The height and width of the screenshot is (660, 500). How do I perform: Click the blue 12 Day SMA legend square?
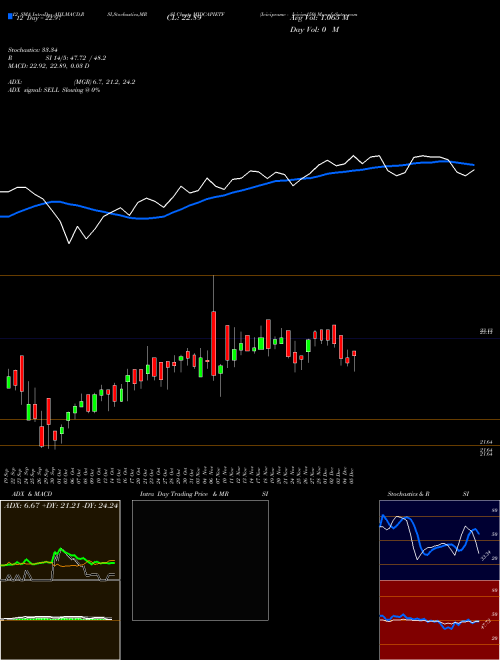click(10, 16)
